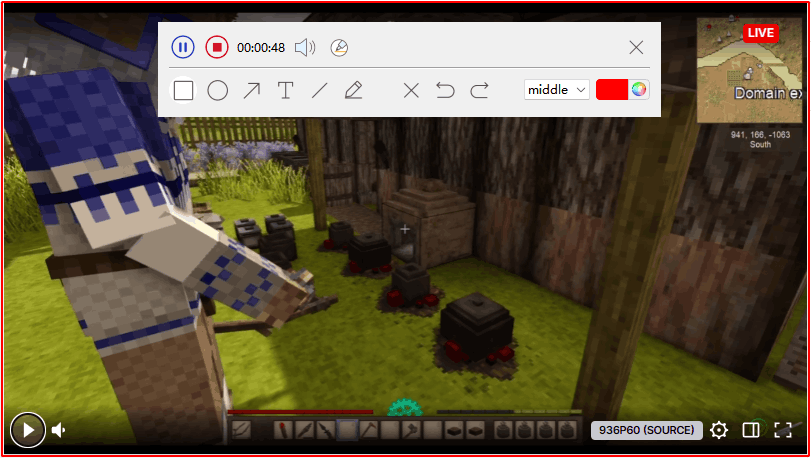Click the red color swatch

point(612,90)
